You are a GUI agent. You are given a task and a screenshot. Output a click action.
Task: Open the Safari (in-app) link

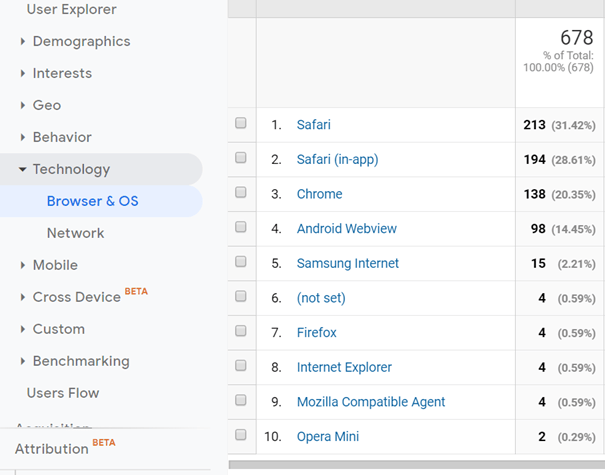(x=338, y=159)
